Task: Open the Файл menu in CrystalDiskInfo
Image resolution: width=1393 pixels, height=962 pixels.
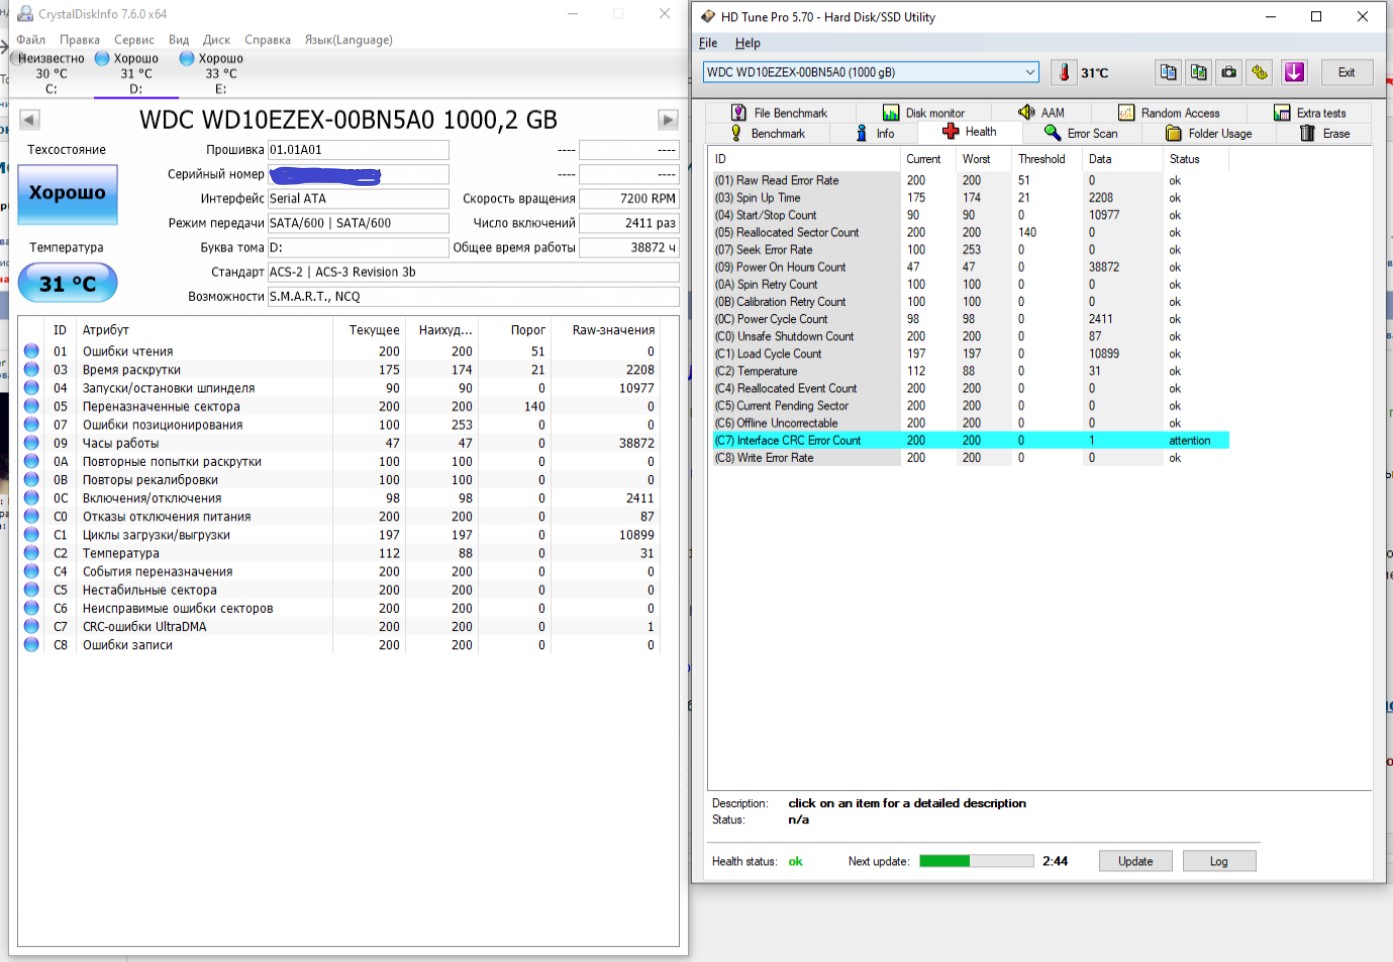Action: 31,40
